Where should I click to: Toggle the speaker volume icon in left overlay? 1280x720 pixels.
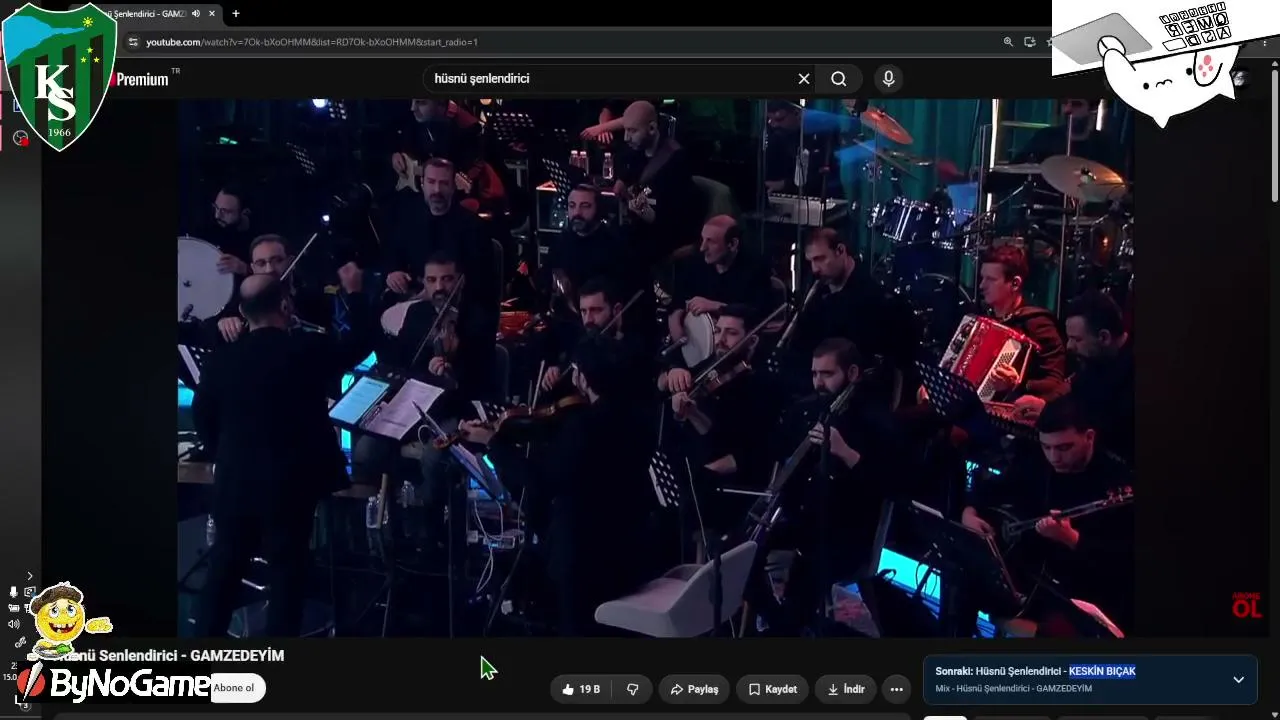click(x=13, y=624)
